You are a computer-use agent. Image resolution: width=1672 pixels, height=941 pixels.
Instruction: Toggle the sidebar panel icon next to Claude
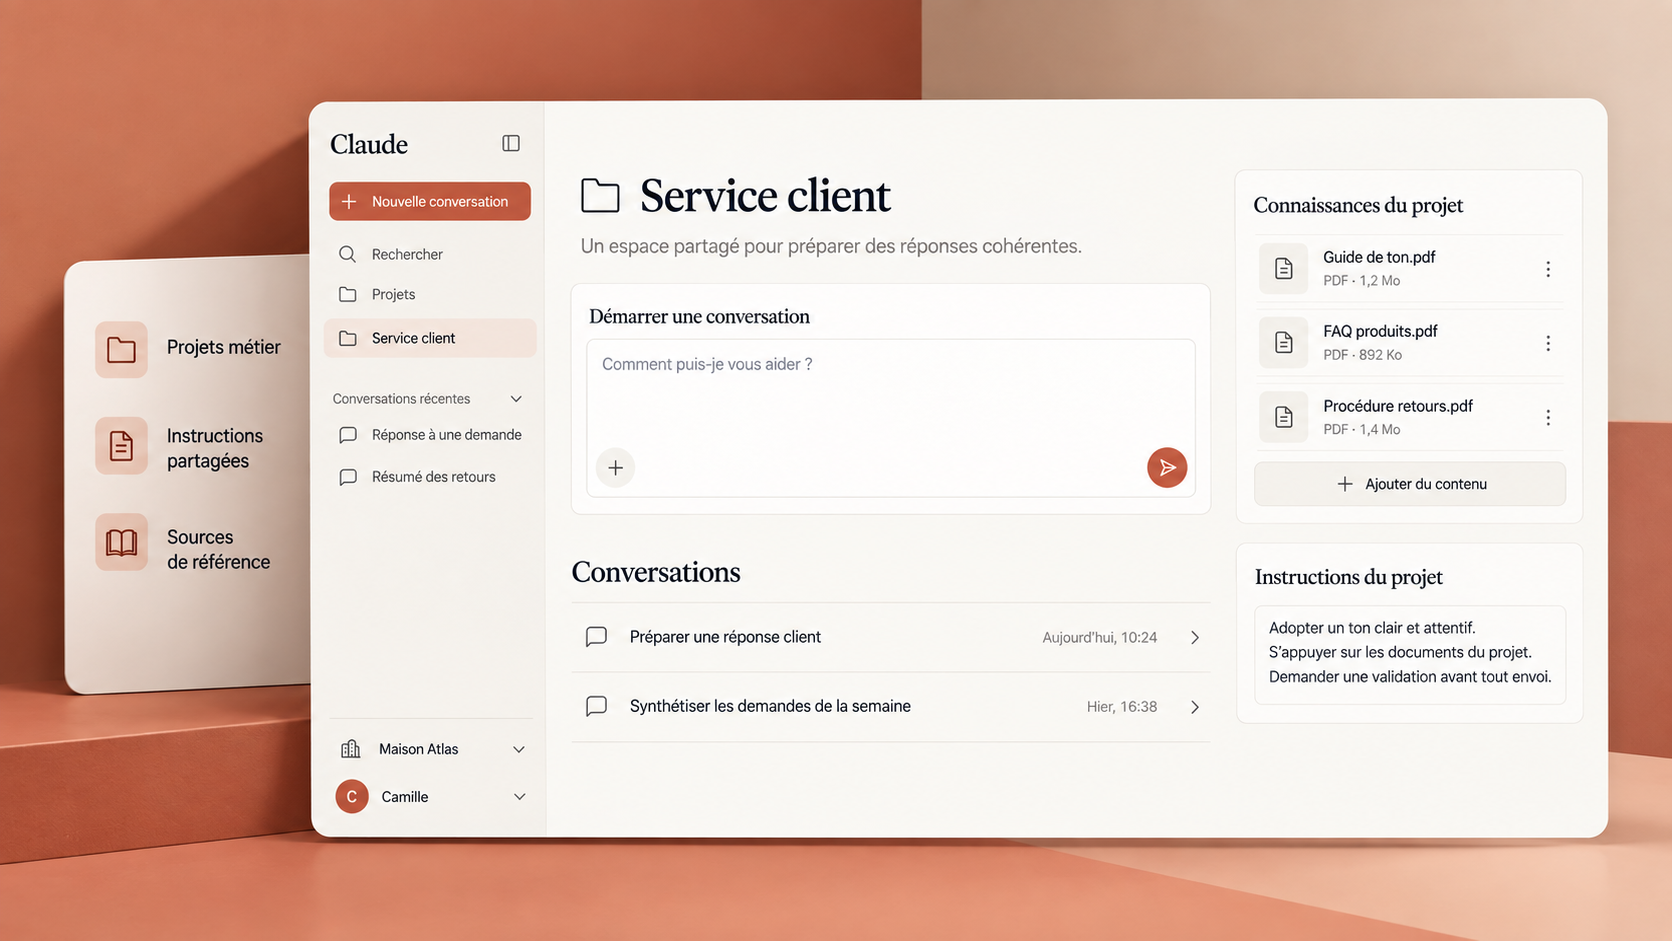[511, 143]
